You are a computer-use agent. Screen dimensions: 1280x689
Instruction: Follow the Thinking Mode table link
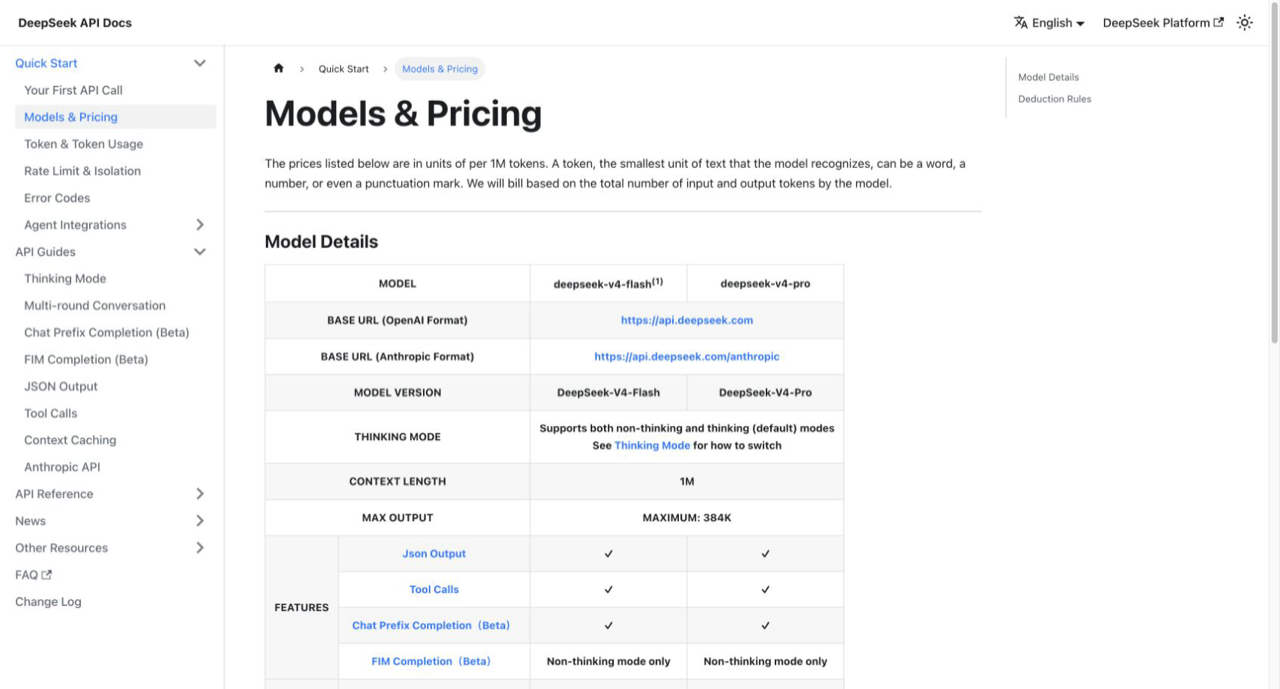click(652, 445)
